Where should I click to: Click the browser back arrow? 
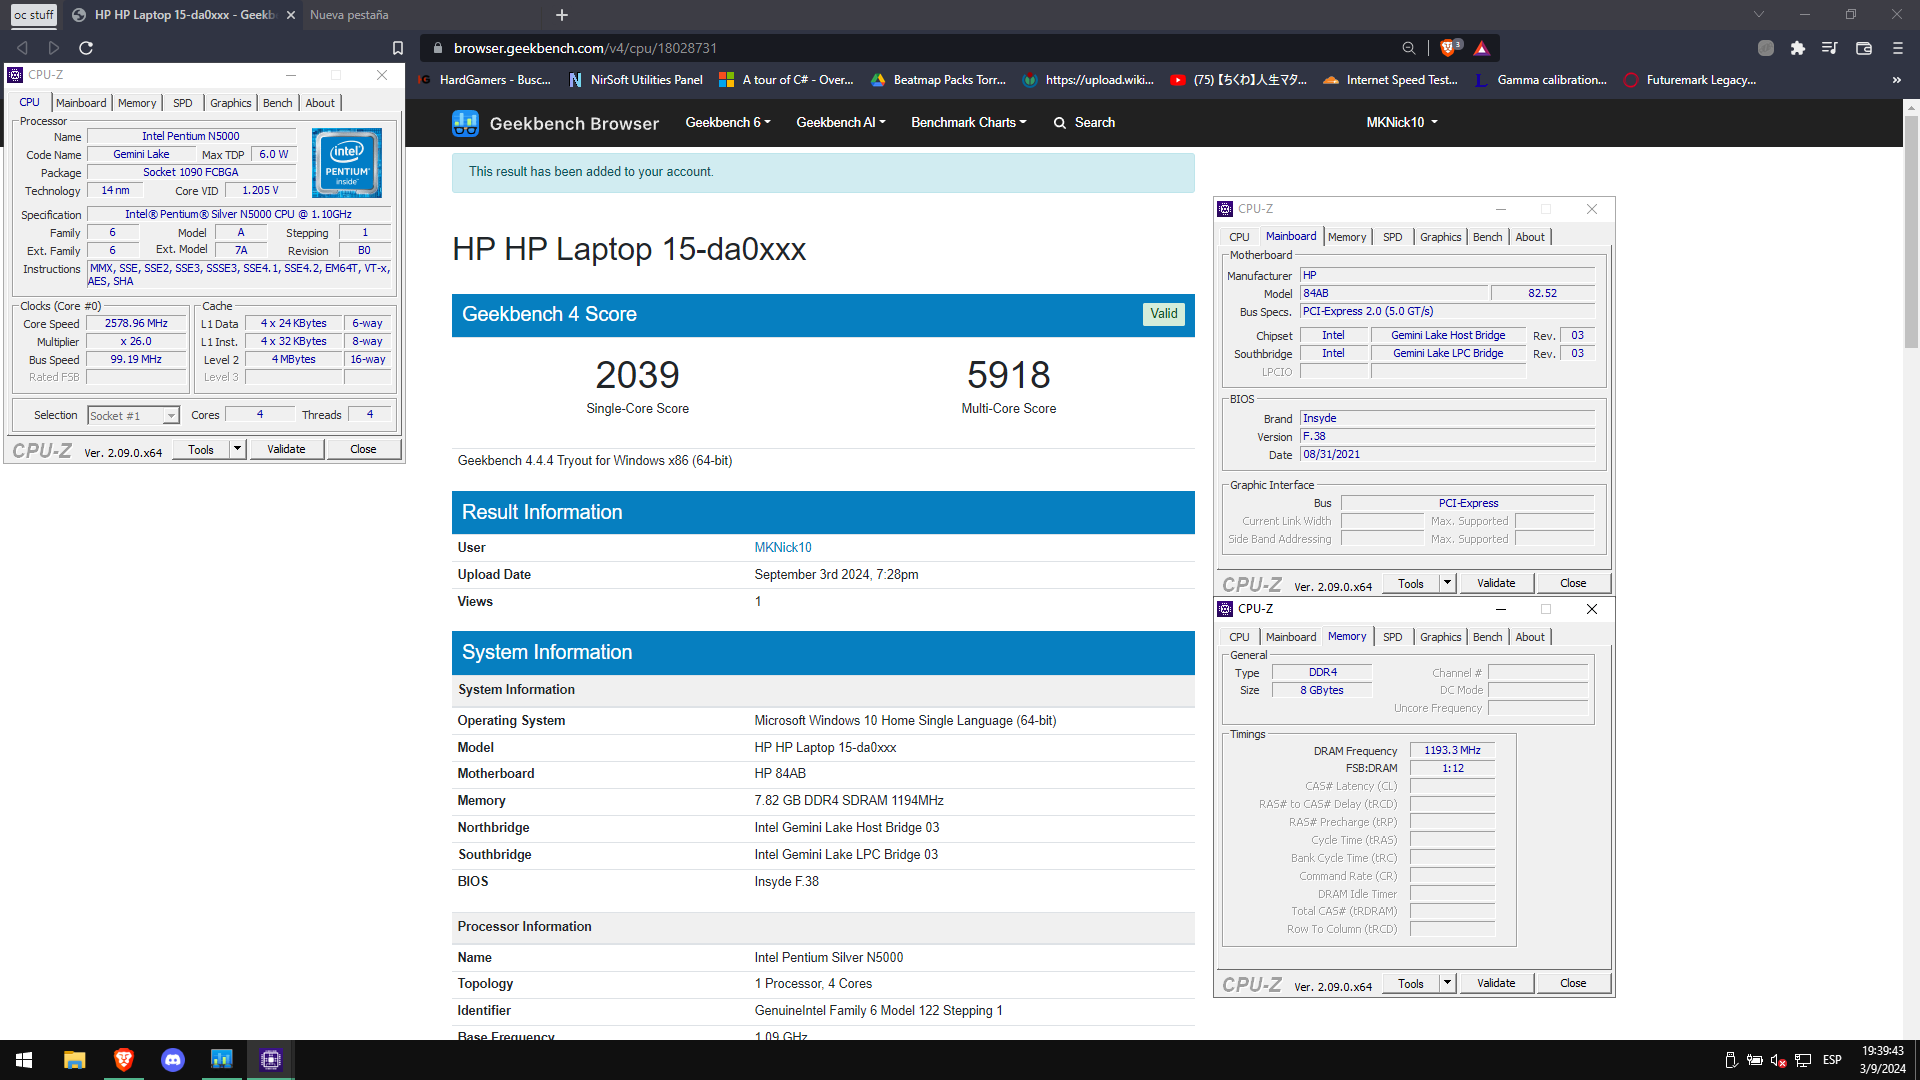click(22, 48)
